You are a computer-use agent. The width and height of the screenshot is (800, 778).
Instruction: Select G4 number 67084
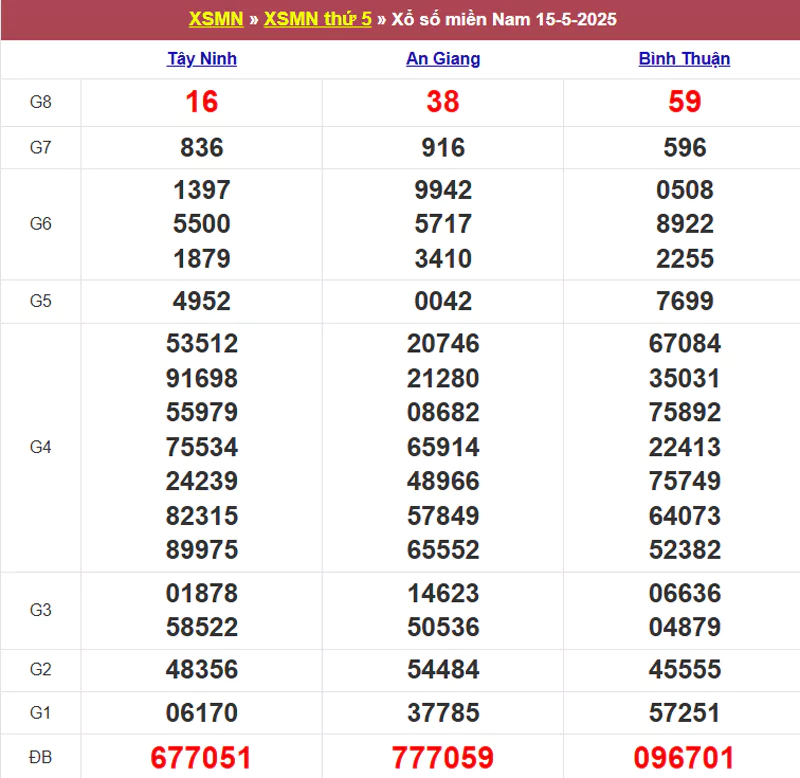pyautogui.click(x=685, y=343)
